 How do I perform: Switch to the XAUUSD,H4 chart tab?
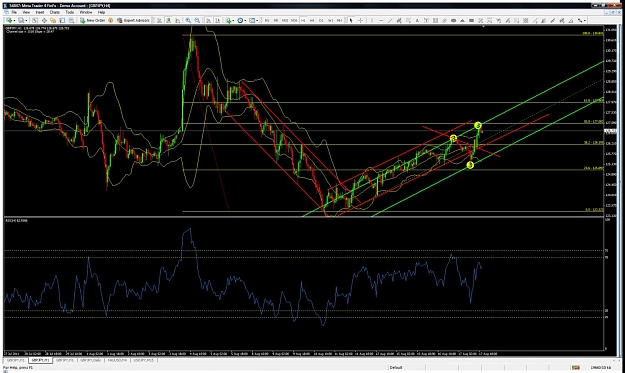[116, 360]
